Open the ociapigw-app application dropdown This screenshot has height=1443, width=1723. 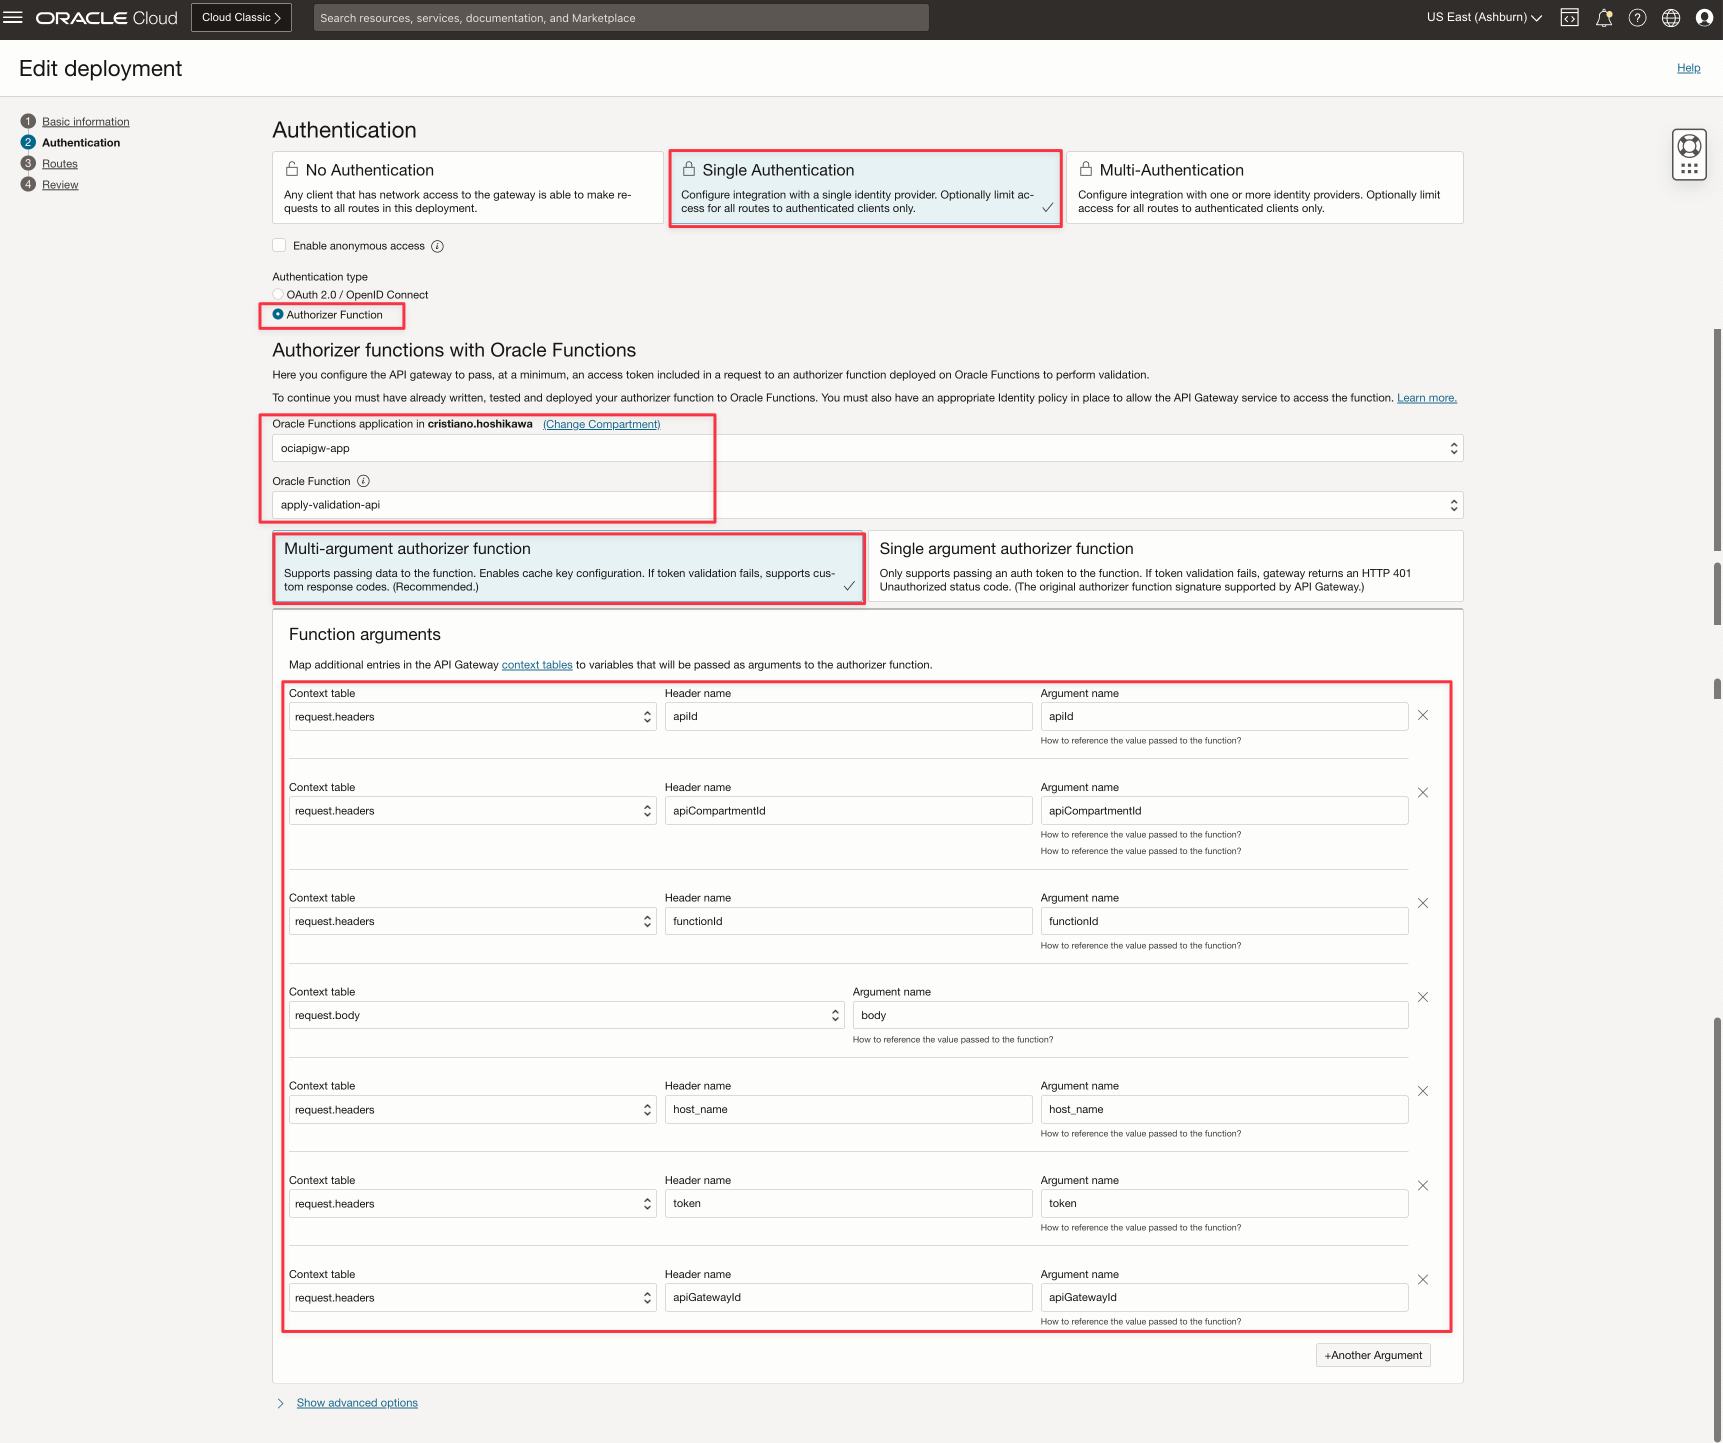(866, 448)
